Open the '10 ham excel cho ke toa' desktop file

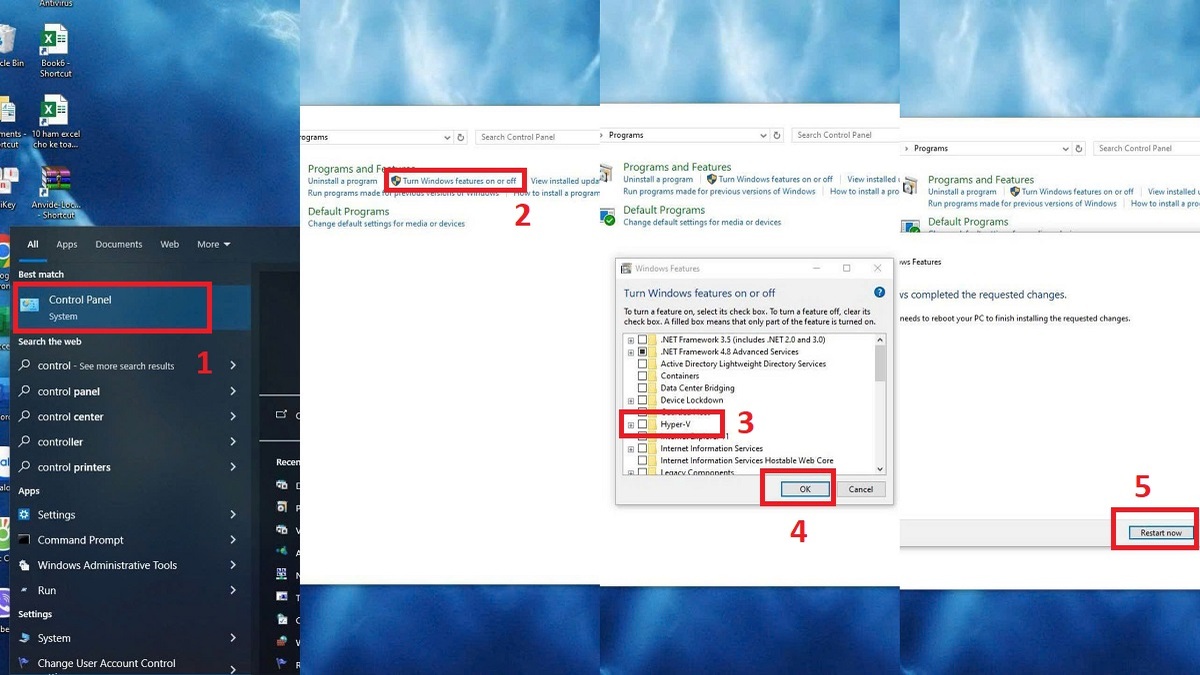[54, 122]
